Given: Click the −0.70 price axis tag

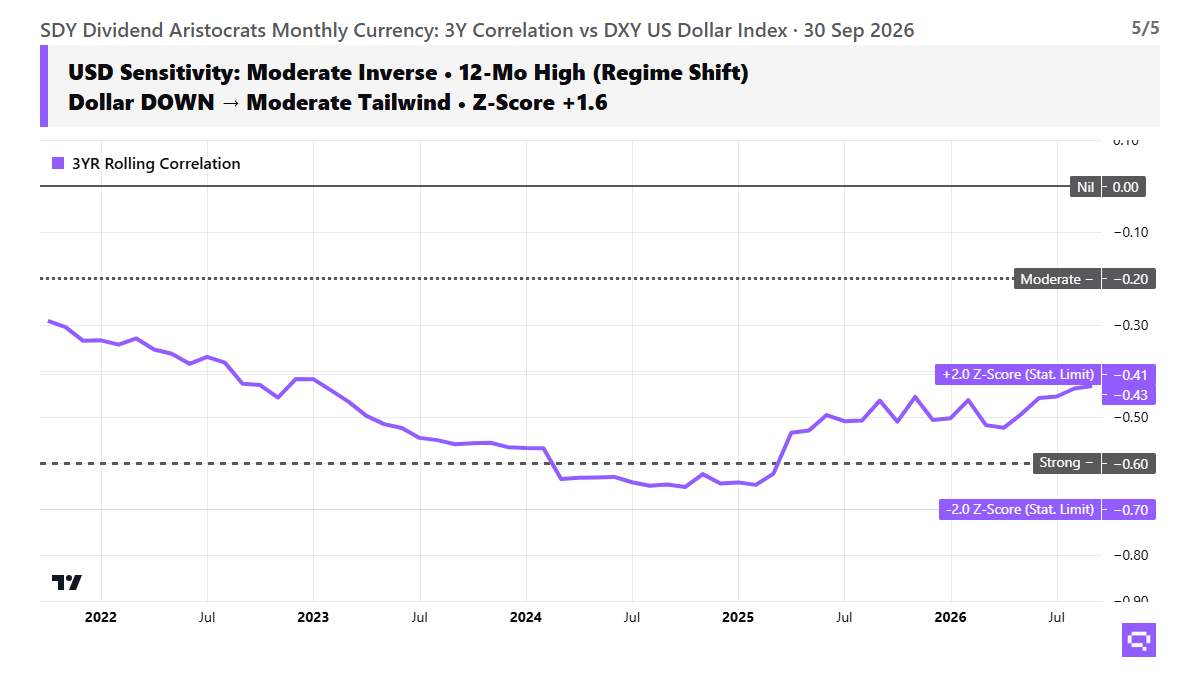Looking at the screenshot, I should [1128, 510].
